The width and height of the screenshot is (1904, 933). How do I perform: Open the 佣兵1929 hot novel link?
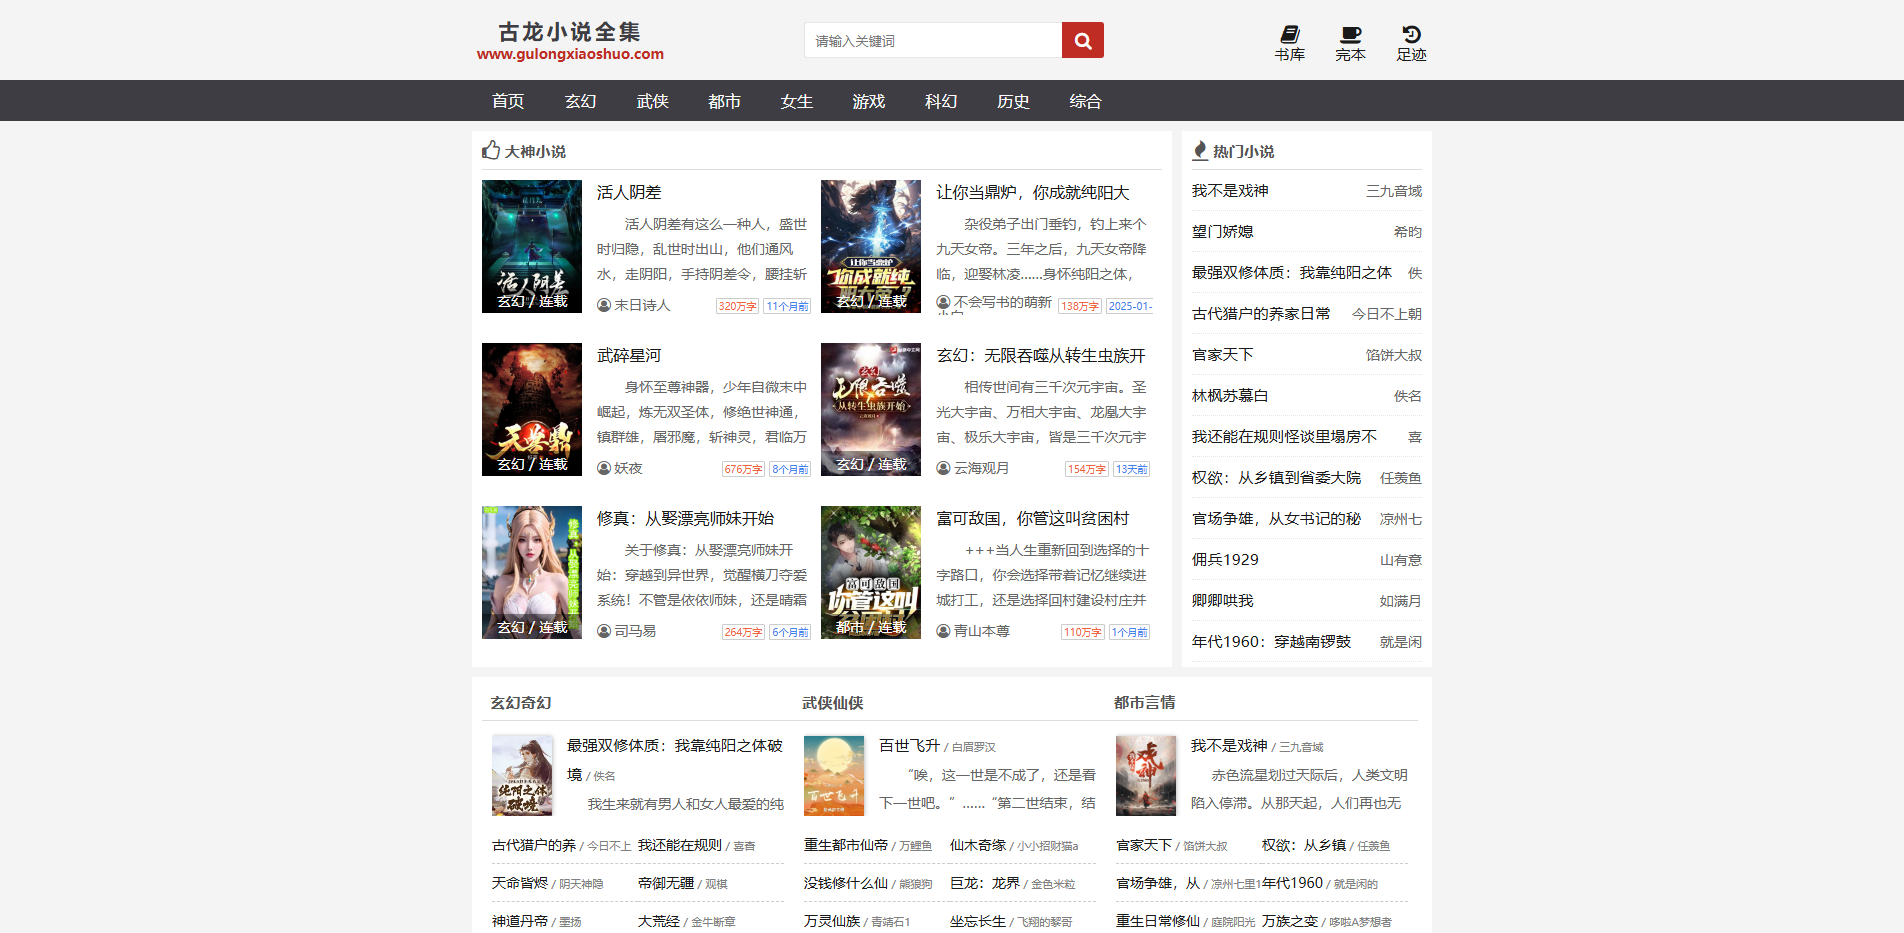pyautogui.click(x=1225, y=560)
